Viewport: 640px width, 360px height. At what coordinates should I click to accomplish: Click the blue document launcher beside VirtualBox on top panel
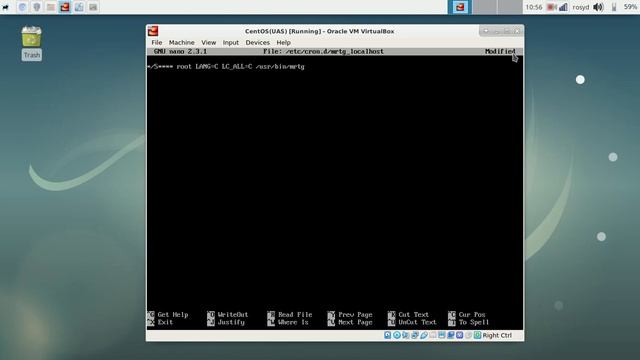[79, 7]
